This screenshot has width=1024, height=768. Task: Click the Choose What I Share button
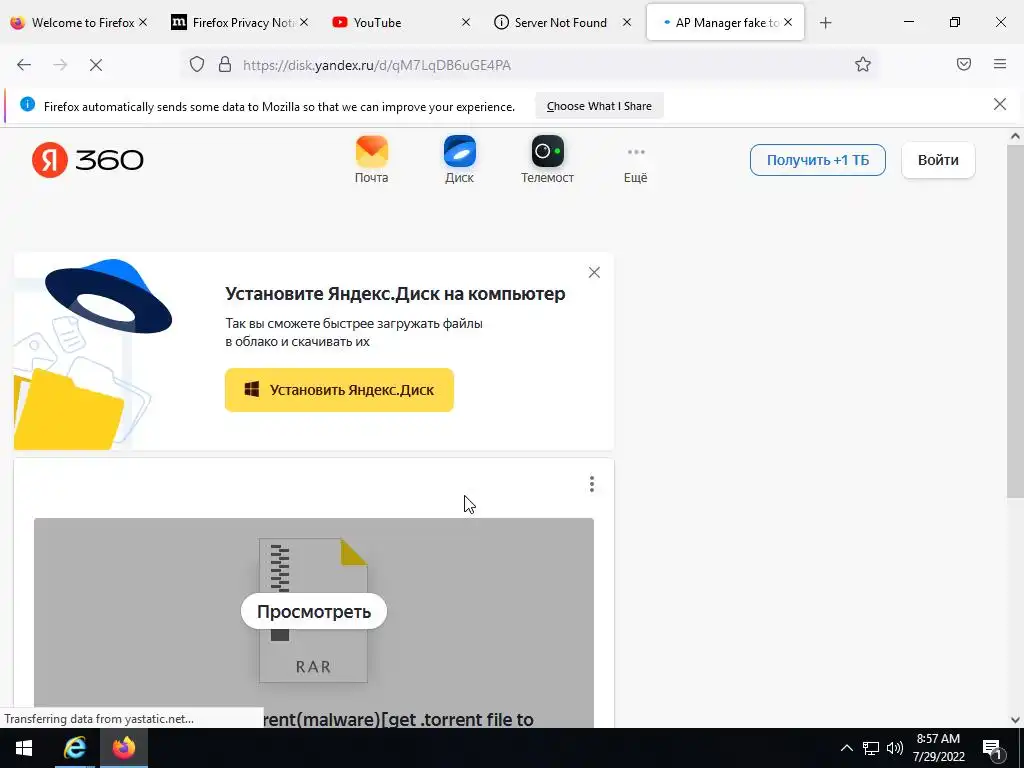(x=599, y=106)
